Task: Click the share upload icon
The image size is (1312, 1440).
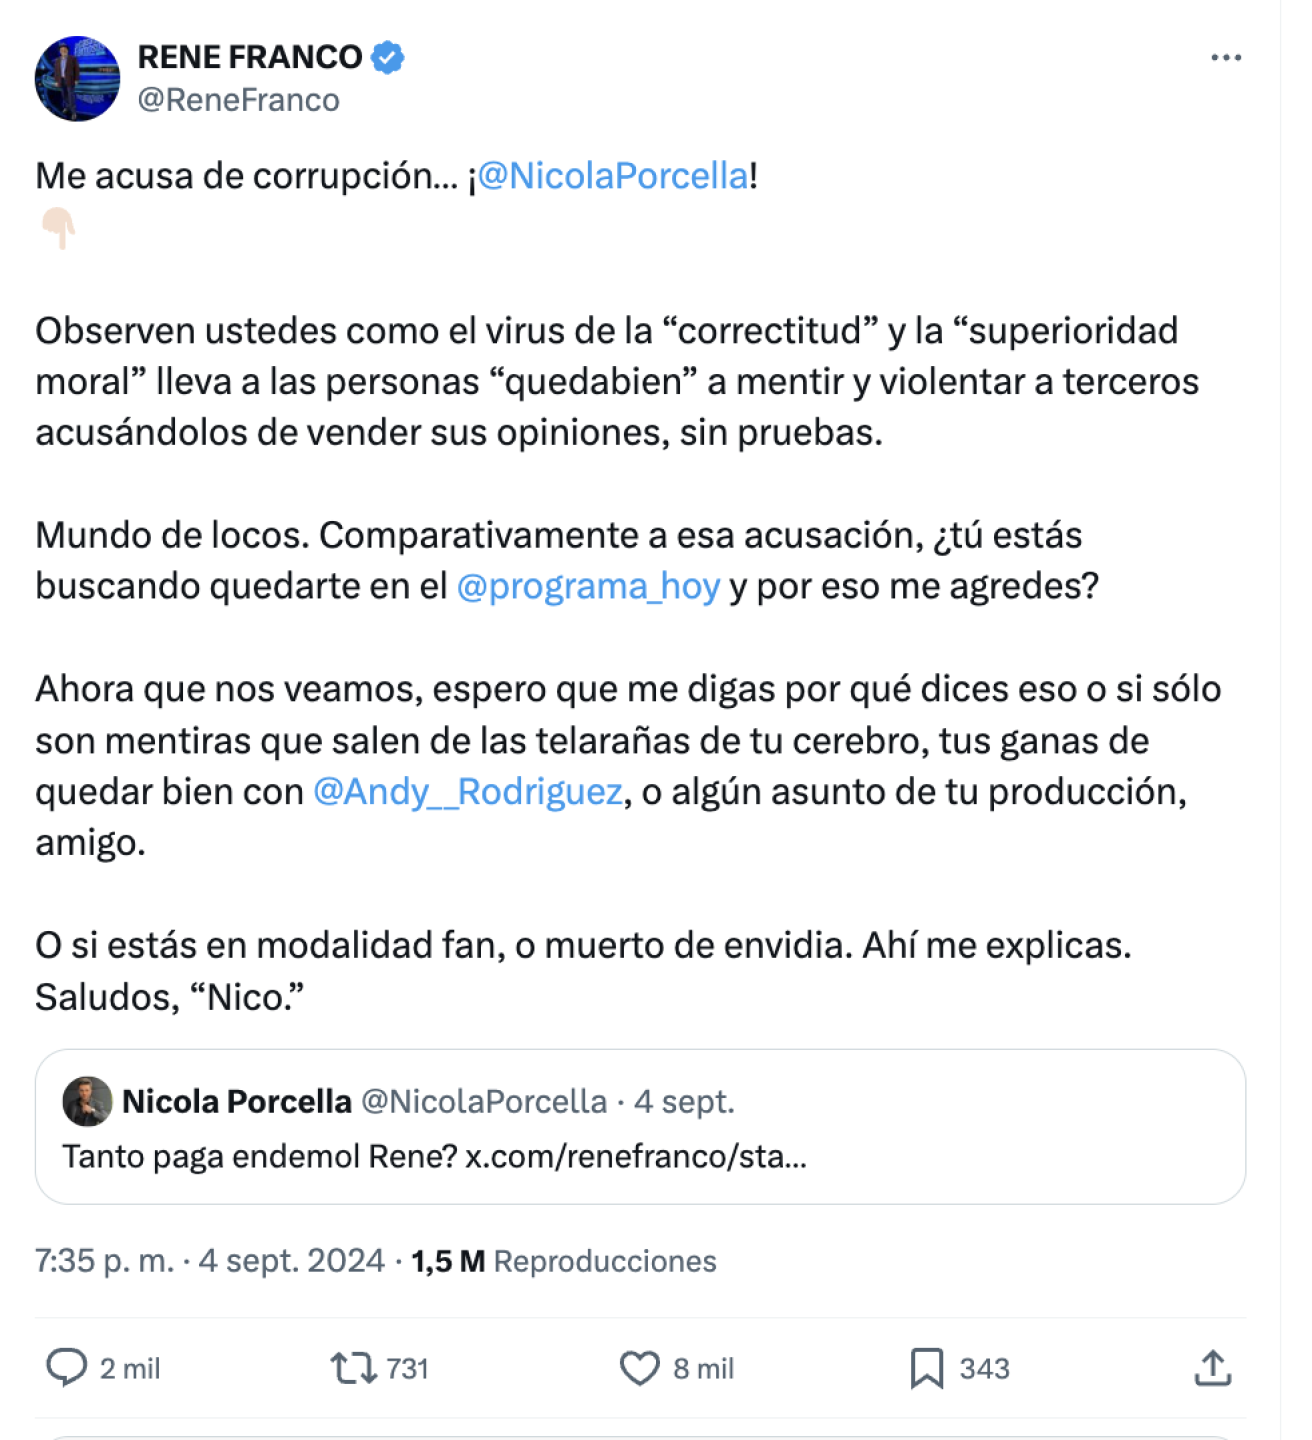Action: pyautogui.click(x=1212, y=1367)
